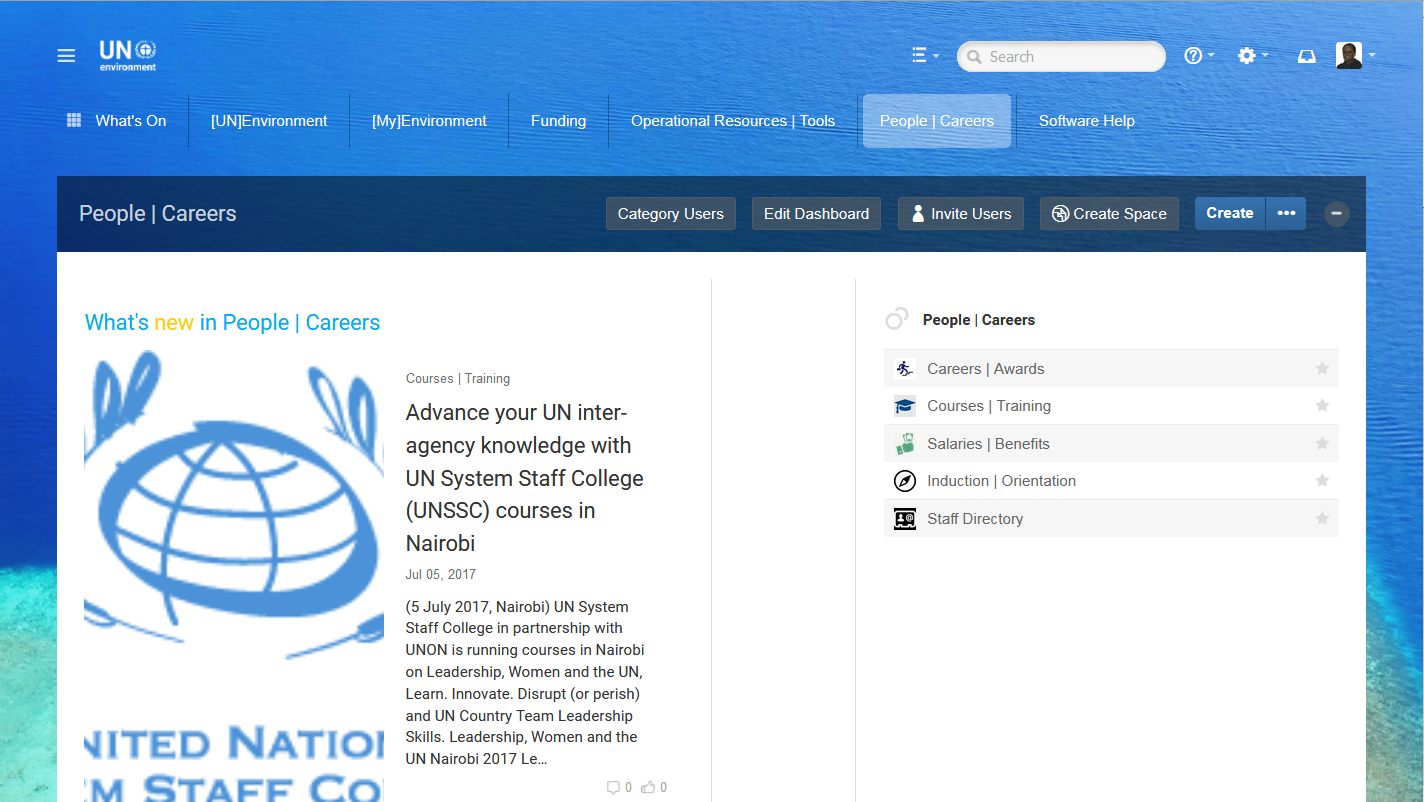The width and height of the screenshot is (1424, 802).
Task: Click the Edit Dashboard button
Action: click(816, 214)
